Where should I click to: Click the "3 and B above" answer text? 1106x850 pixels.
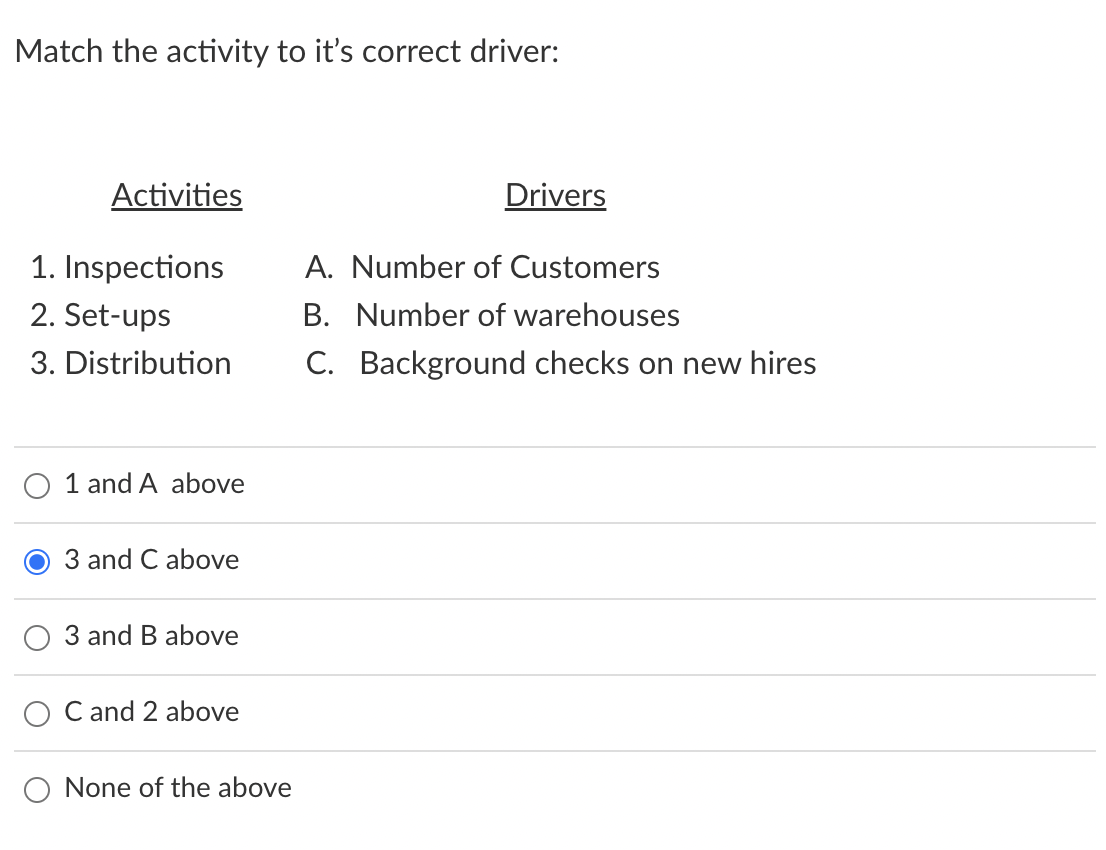(x=151, y=636)
